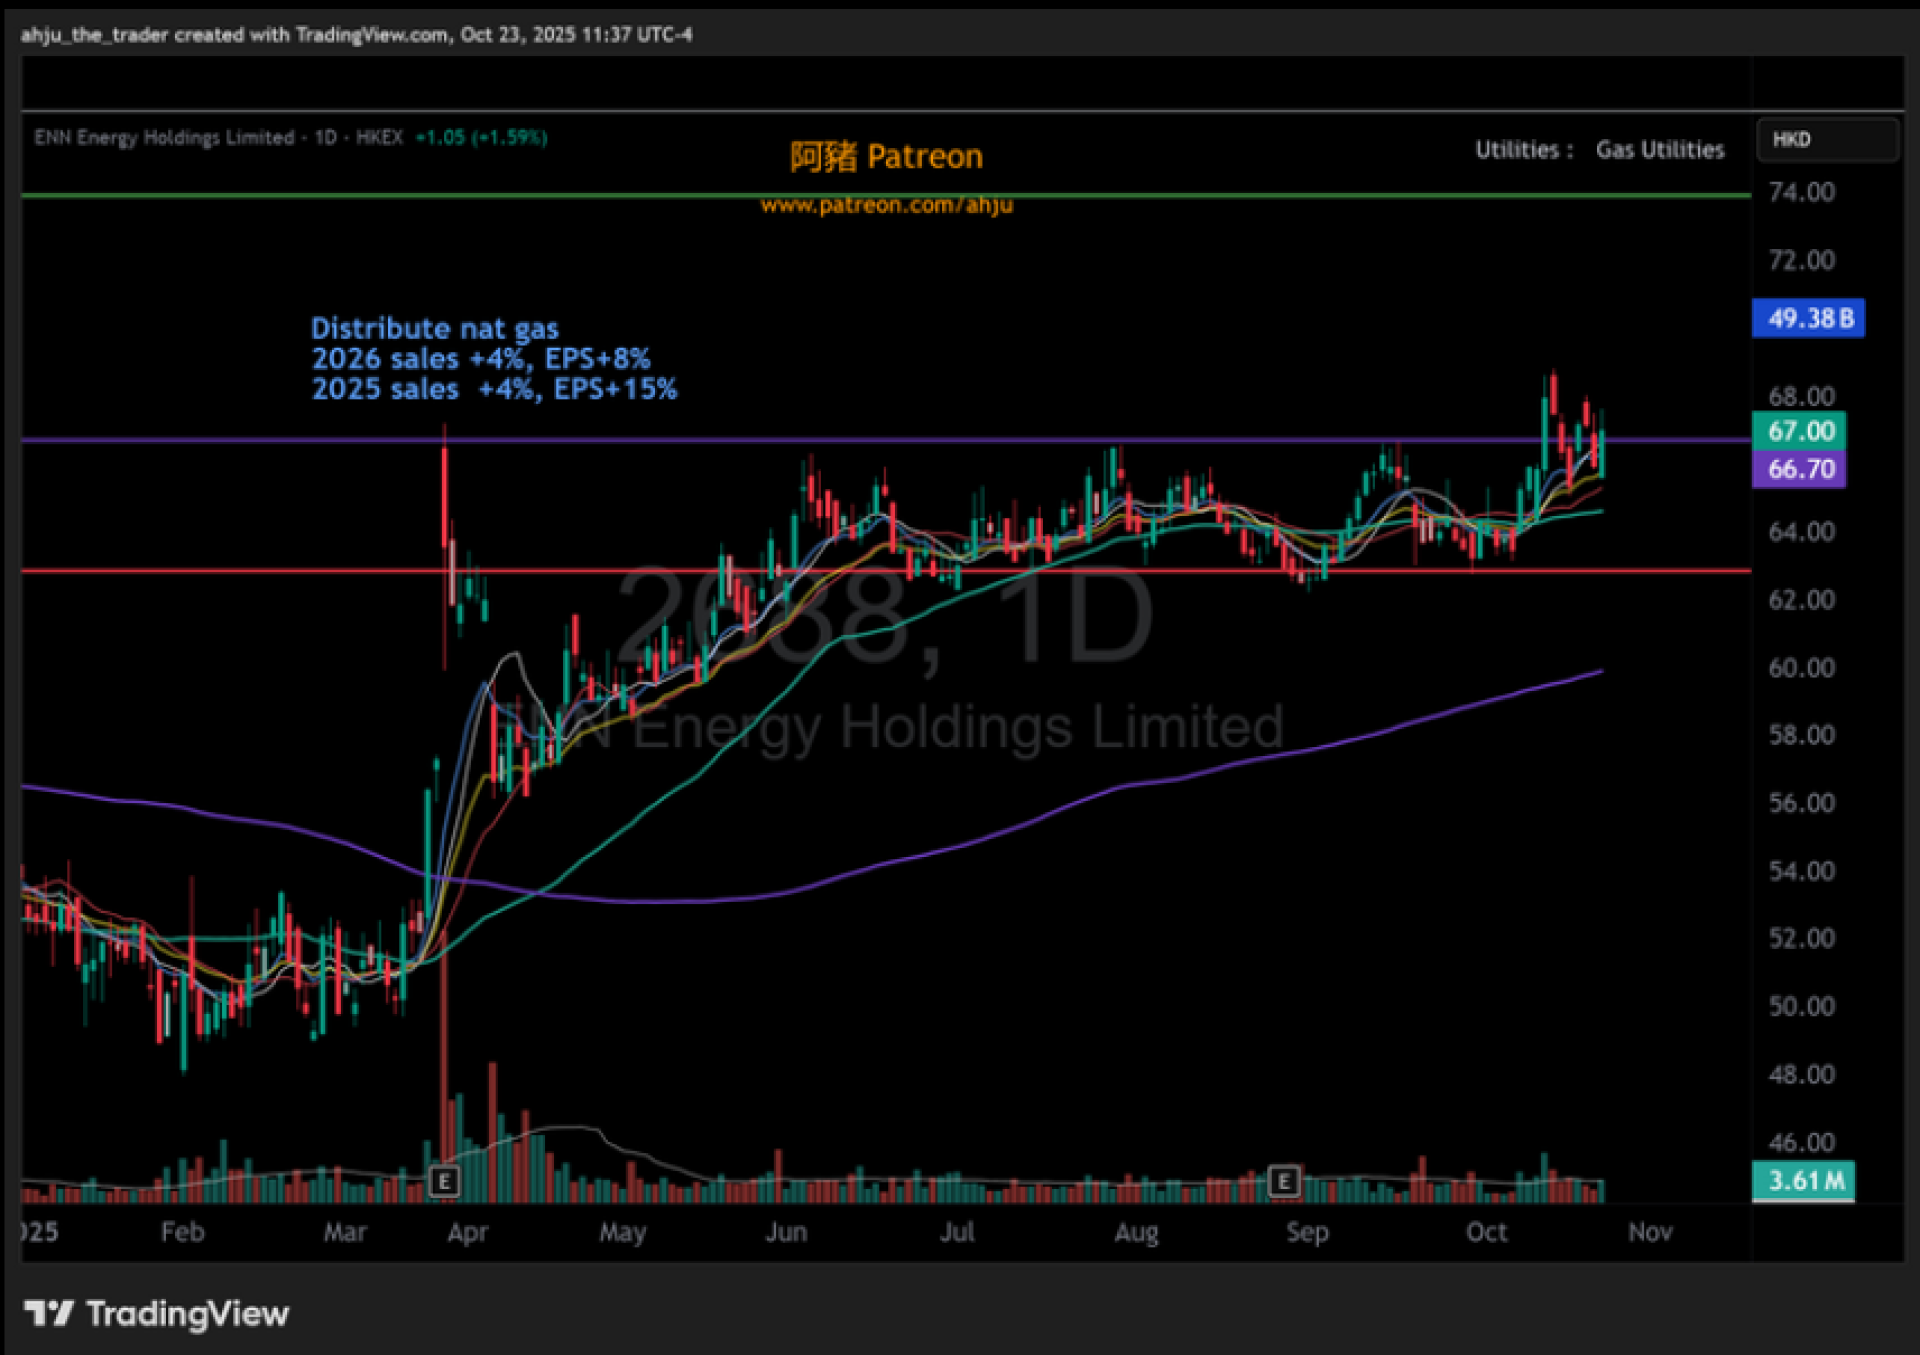Click the Gas Utilities industry label
The image size is (1920, 1355).
1659,150
